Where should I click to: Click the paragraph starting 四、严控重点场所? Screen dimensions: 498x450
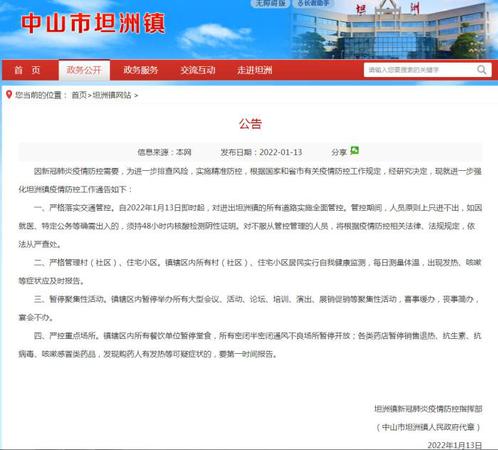[250, 345]
